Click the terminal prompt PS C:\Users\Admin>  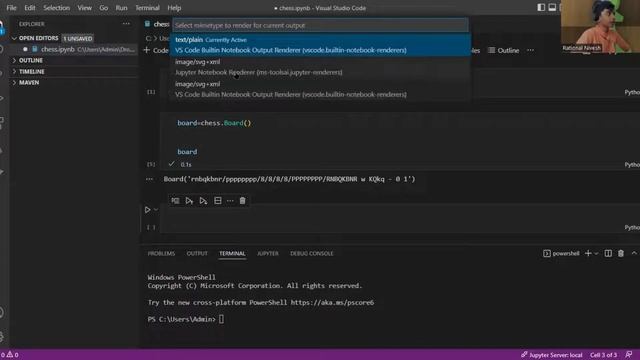coord(182,319)
